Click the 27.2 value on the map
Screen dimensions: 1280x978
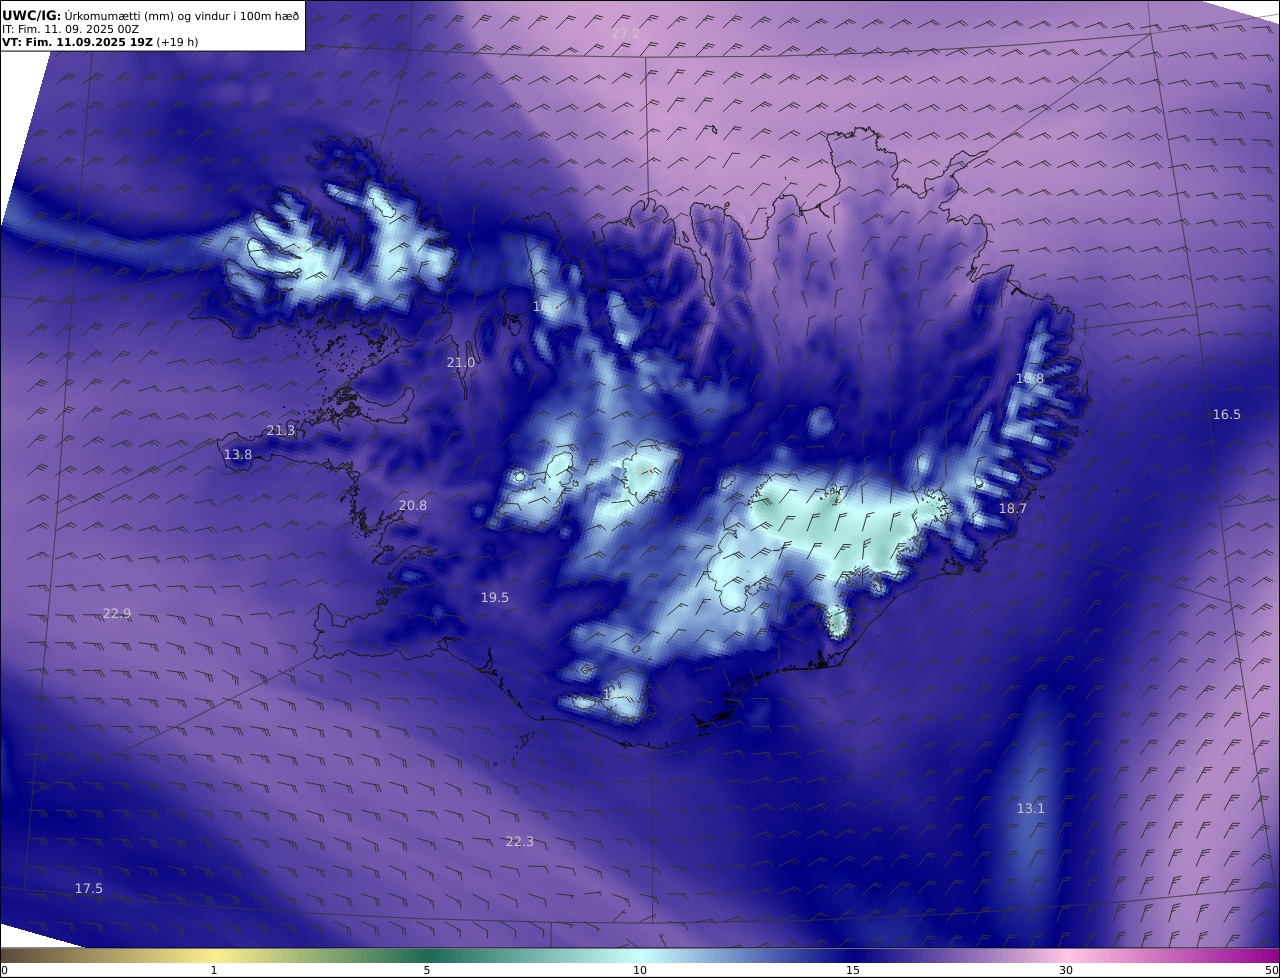pos(625,33)
